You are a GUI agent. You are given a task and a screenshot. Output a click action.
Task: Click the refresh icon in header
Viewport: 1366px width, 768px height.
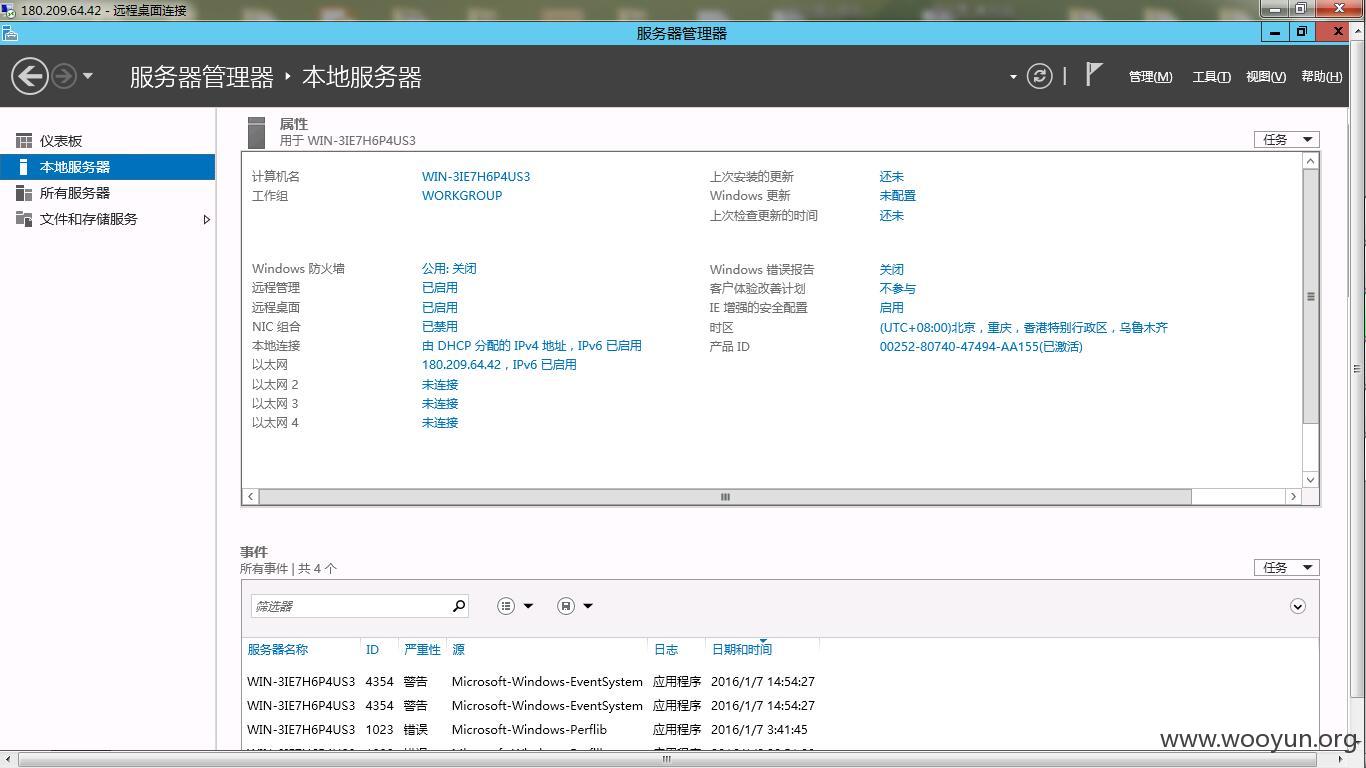1039,76
